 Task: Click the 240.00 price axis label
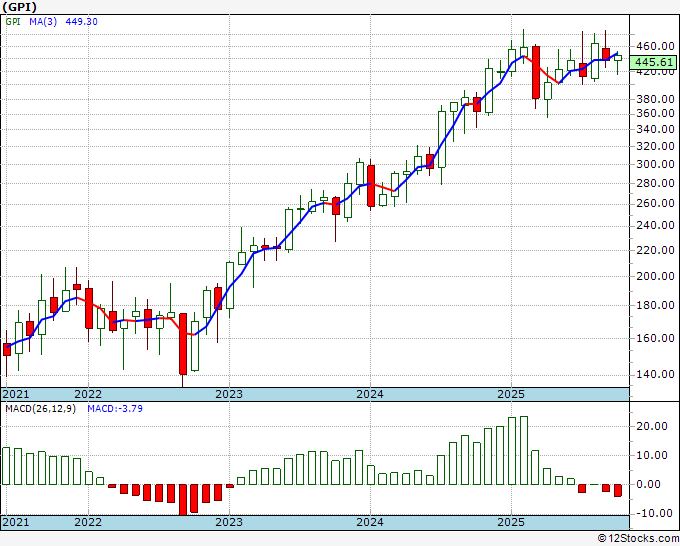[x=655, y=226]
